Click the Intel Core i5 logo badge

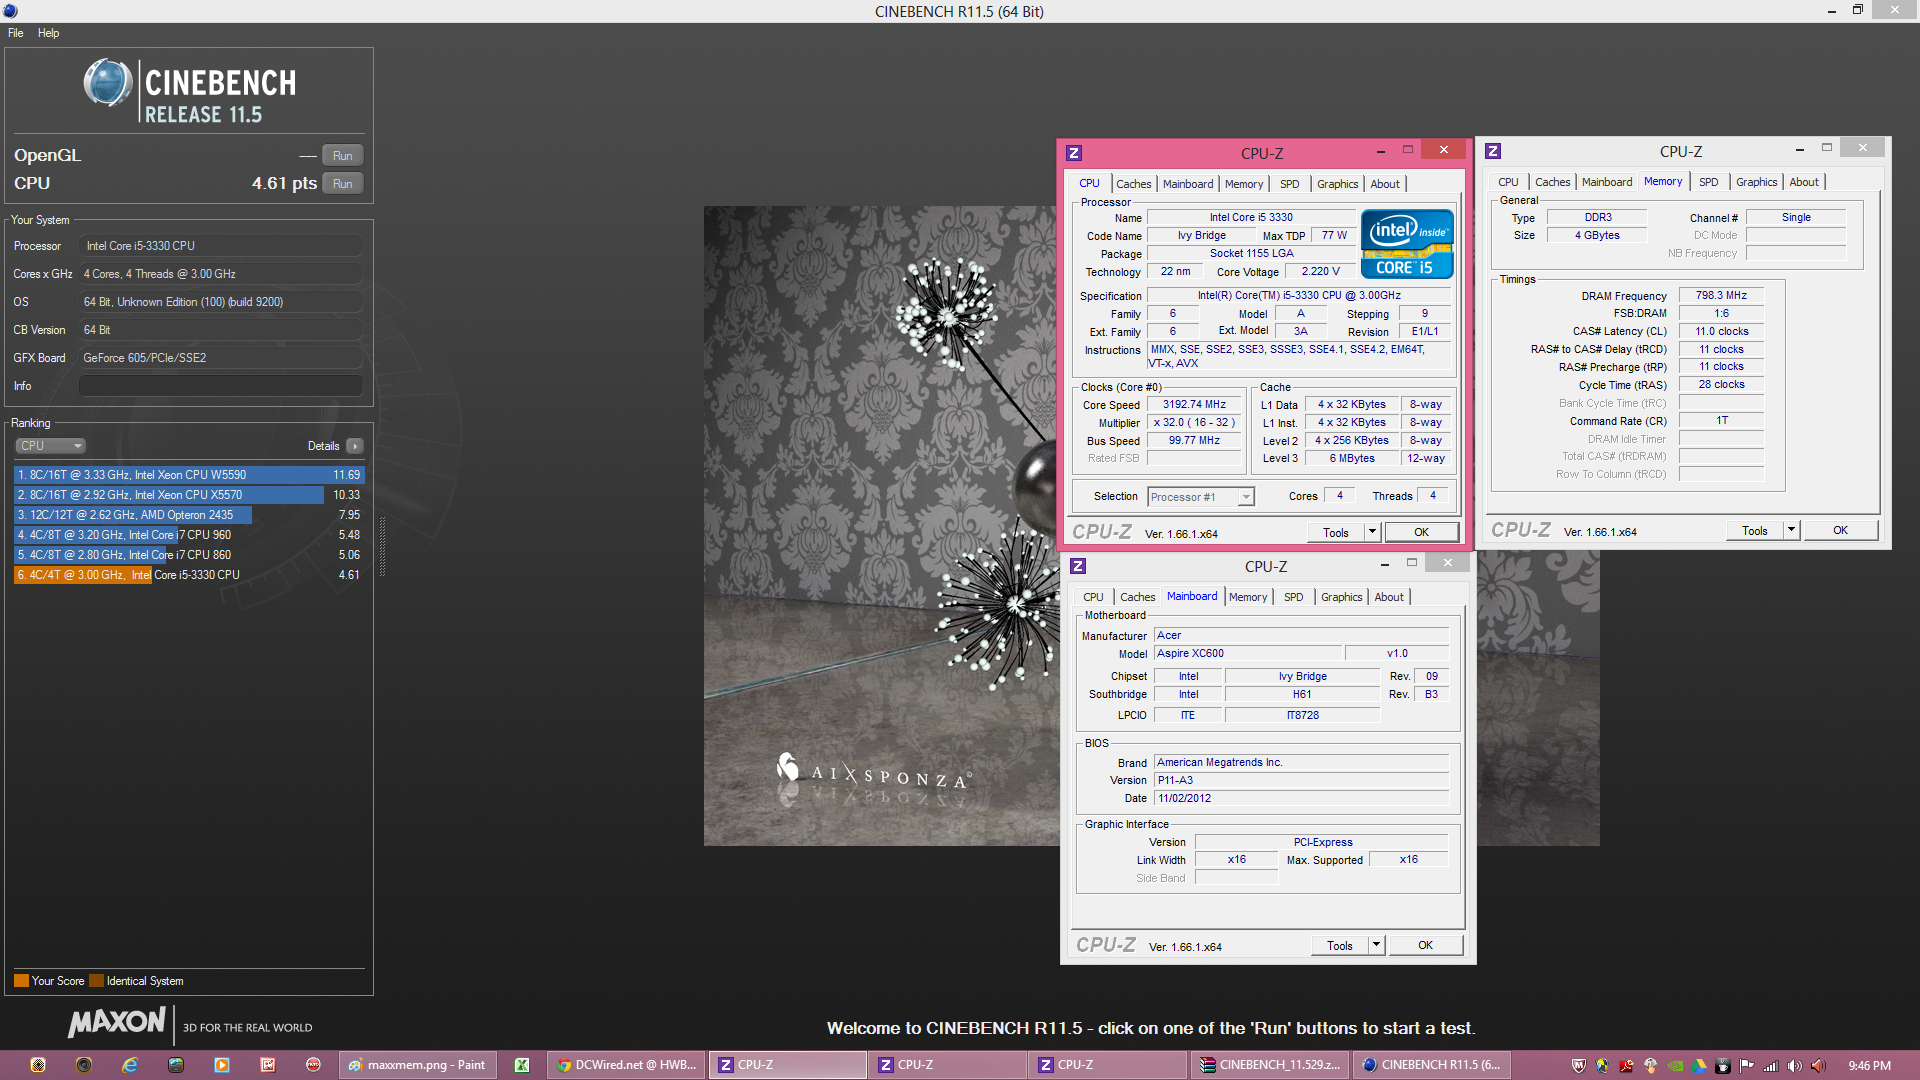pyautogui.click(x=1407, y=244)
